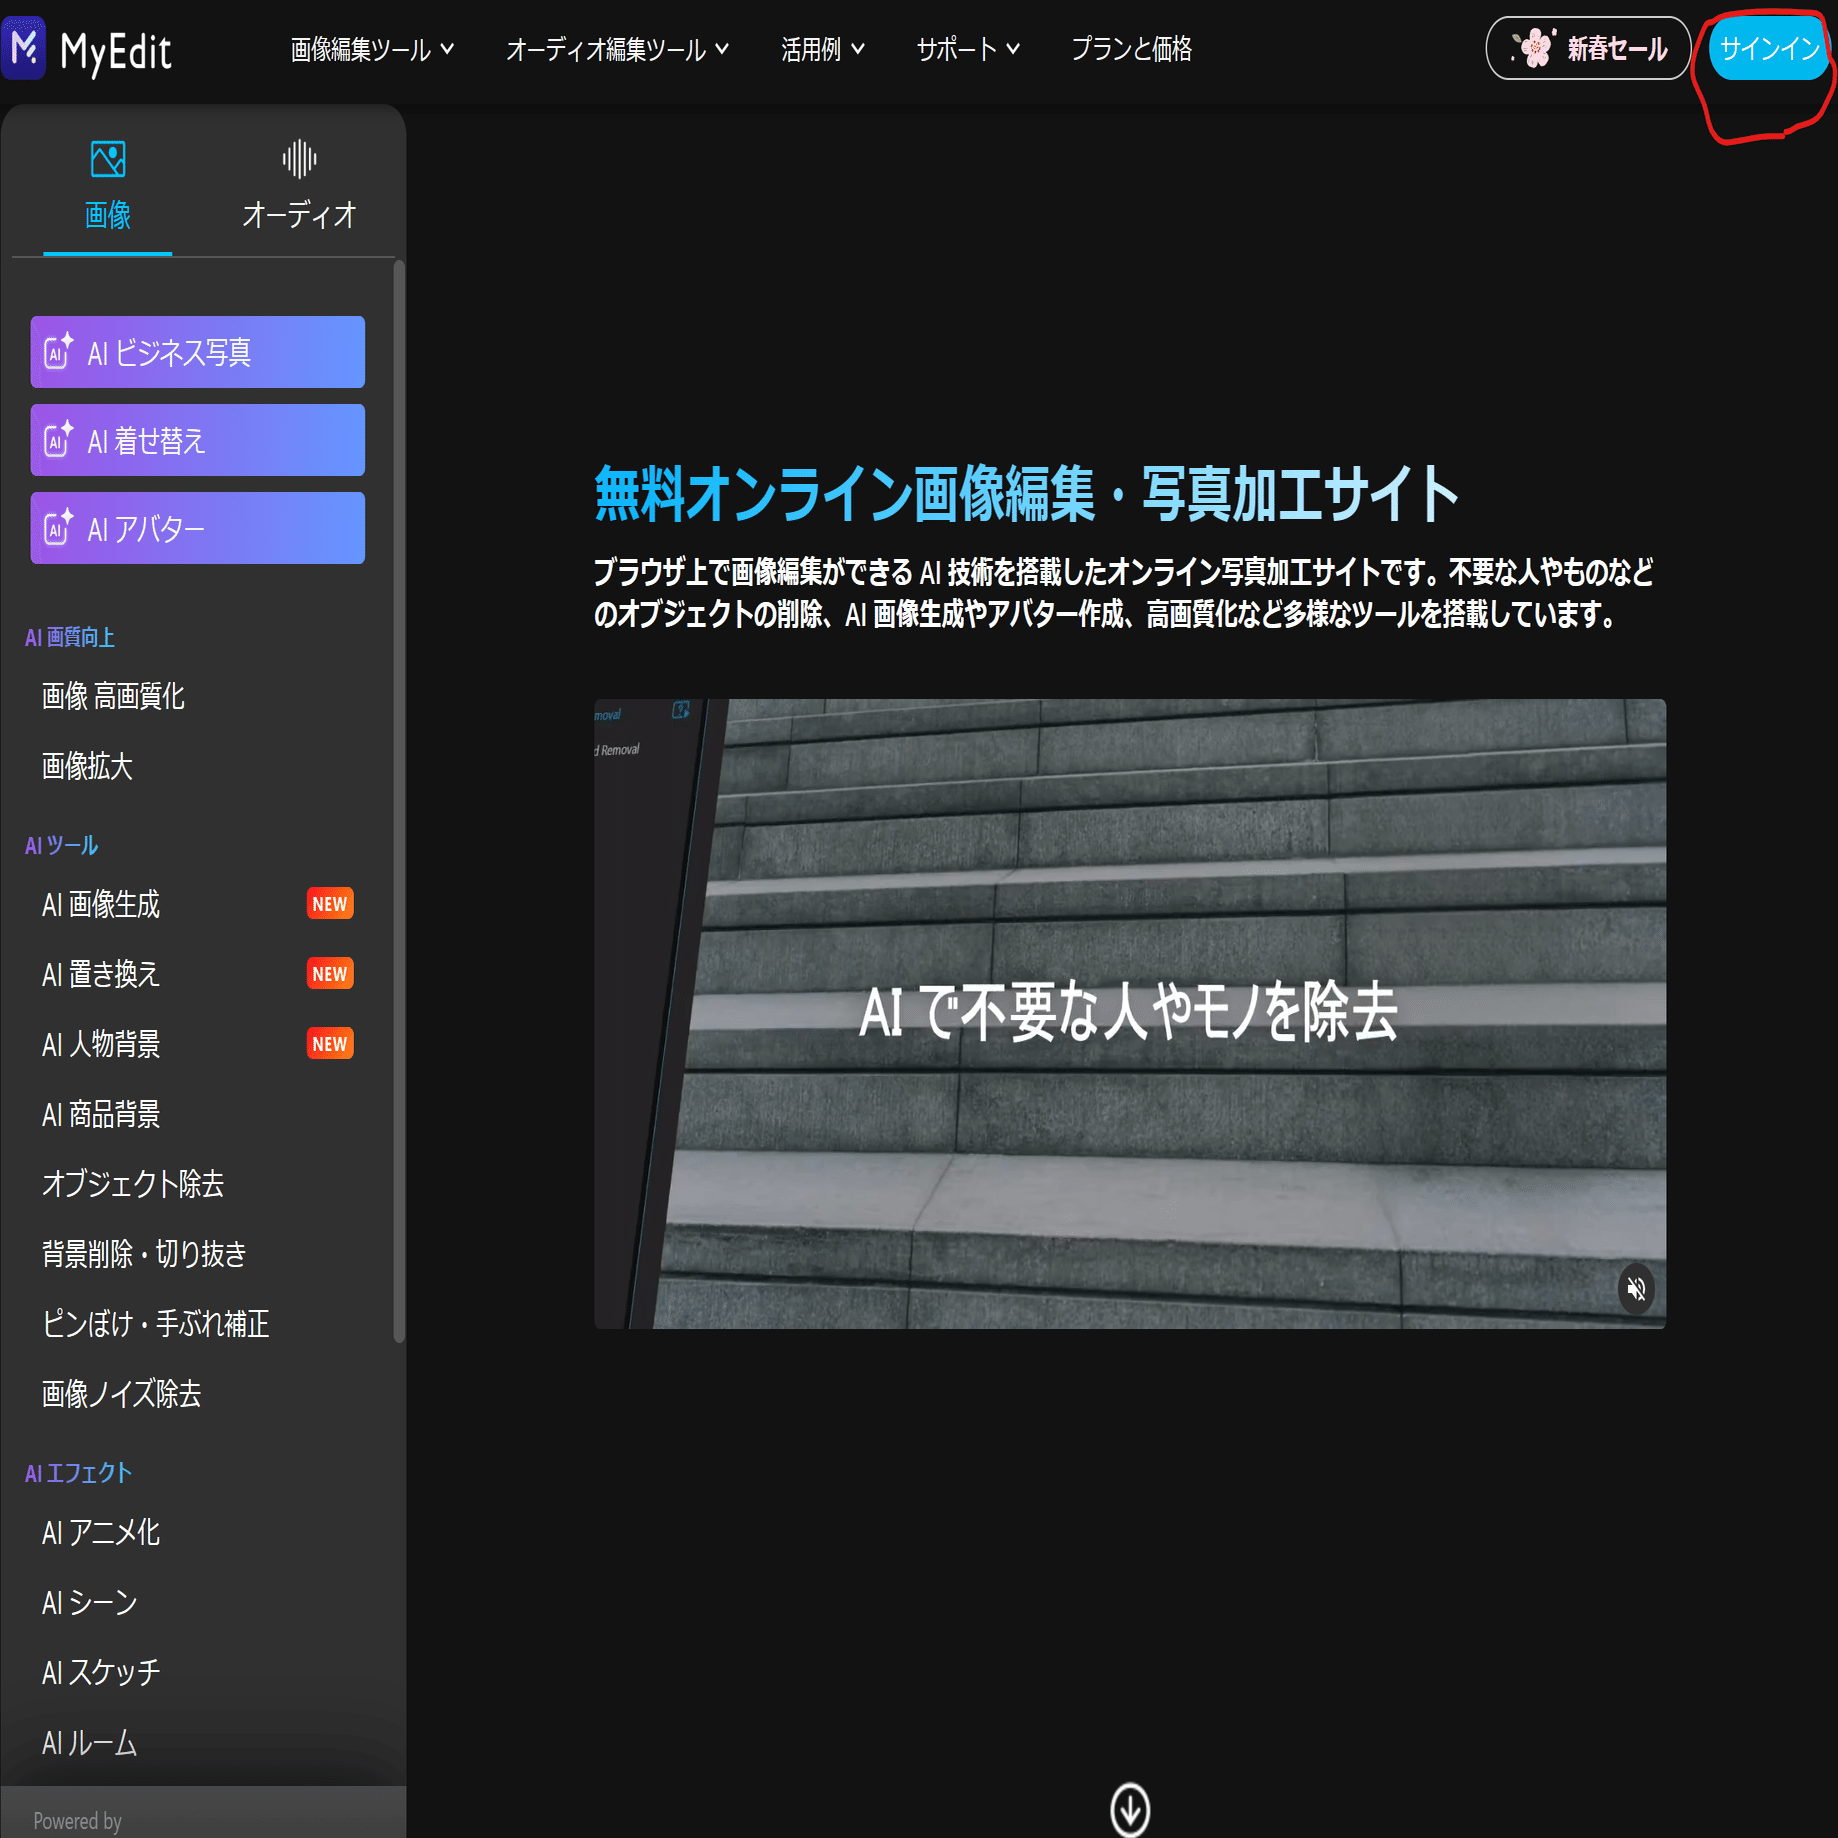Click the audio waveform icon in sidebar

(299, 159)
